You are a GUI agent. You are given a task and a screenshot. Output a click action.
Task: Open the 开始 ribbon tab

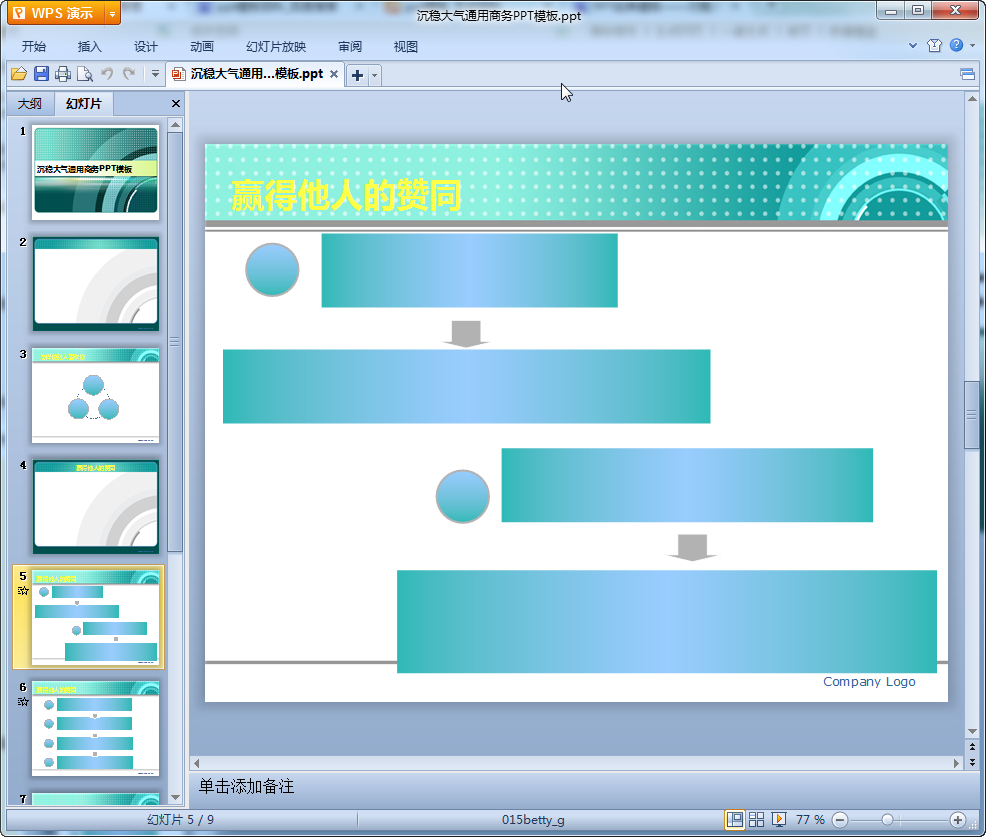coord(34,47)
